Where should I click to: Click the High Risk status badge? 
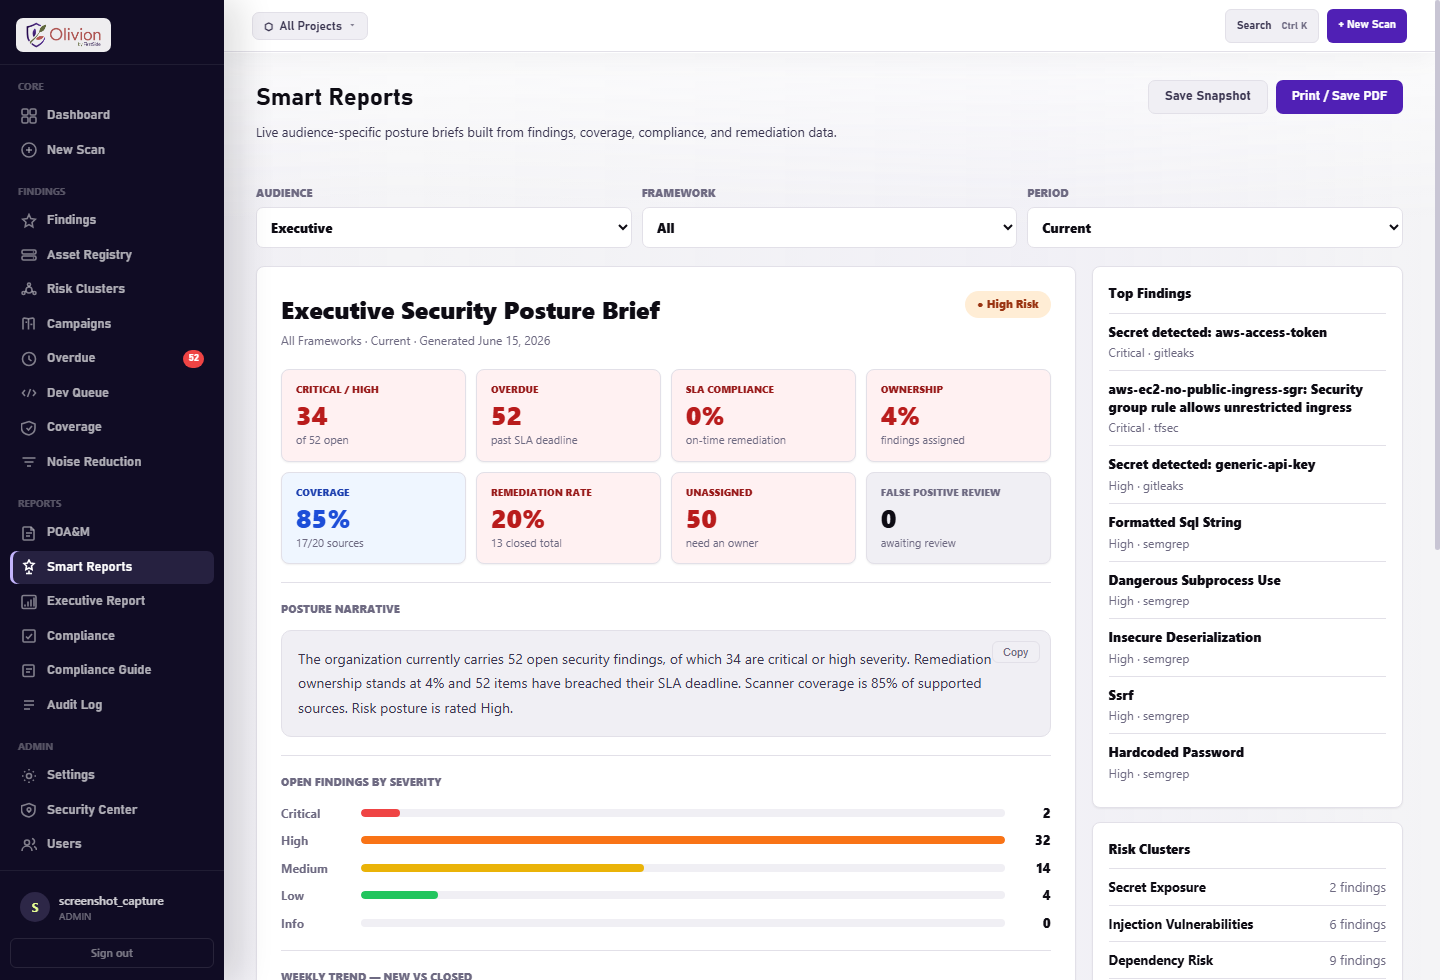(x=1008, y=304)
